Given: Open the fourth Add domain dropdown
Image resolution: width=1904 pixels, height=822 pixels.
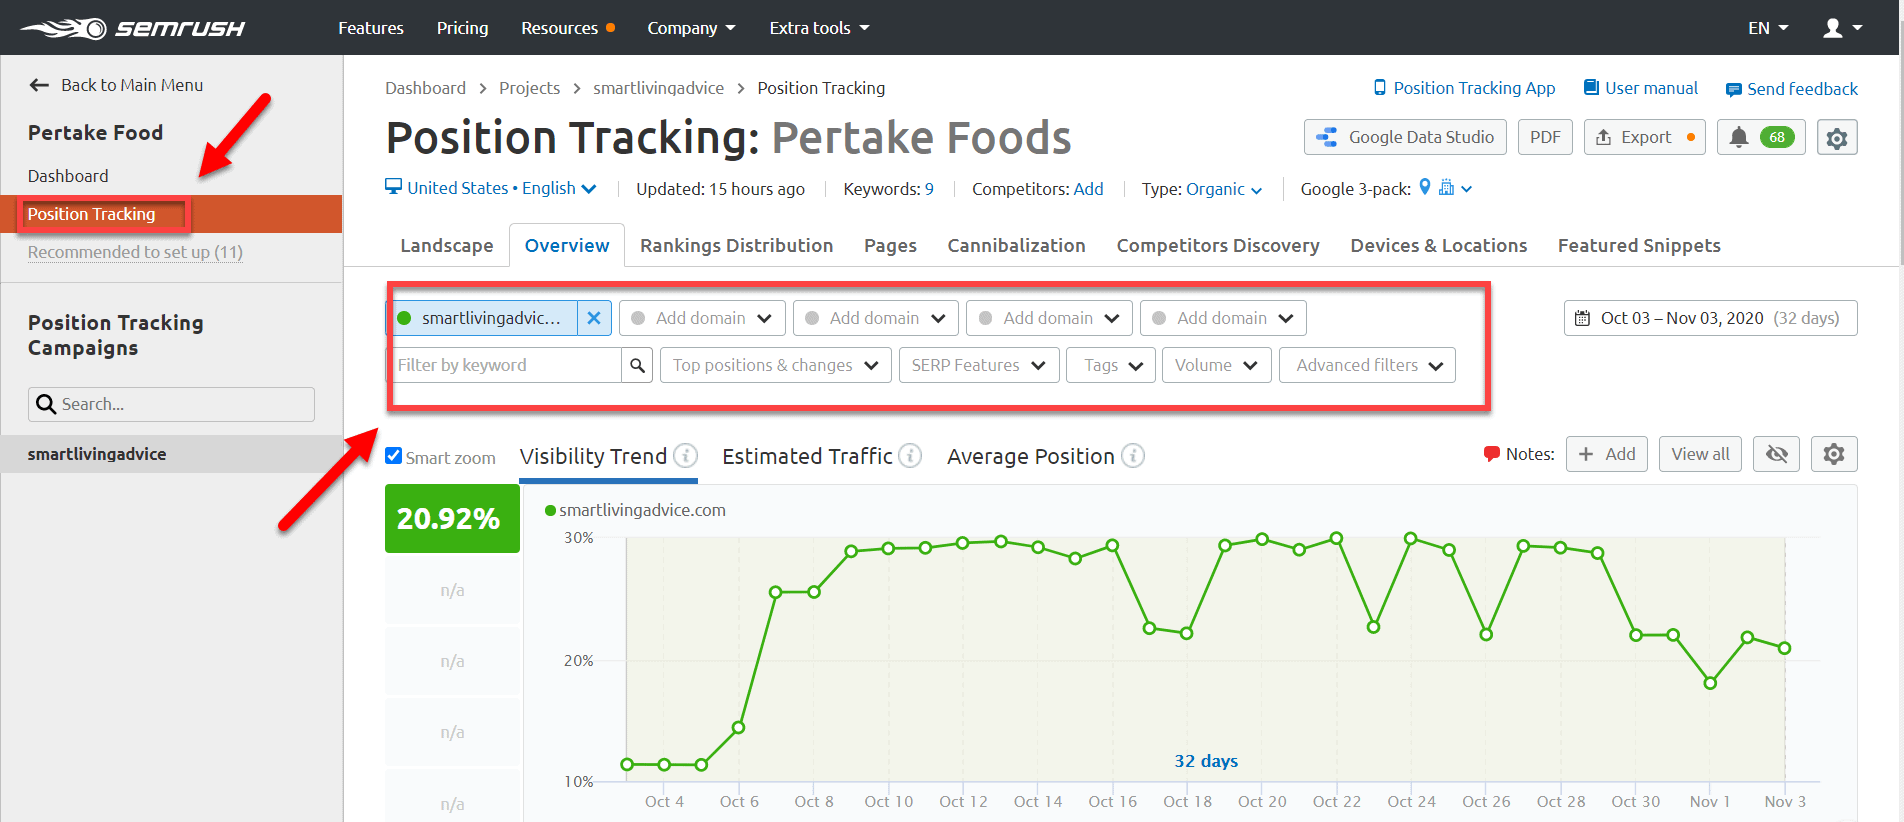Looking at the screenshot, I should [1223, 318].
